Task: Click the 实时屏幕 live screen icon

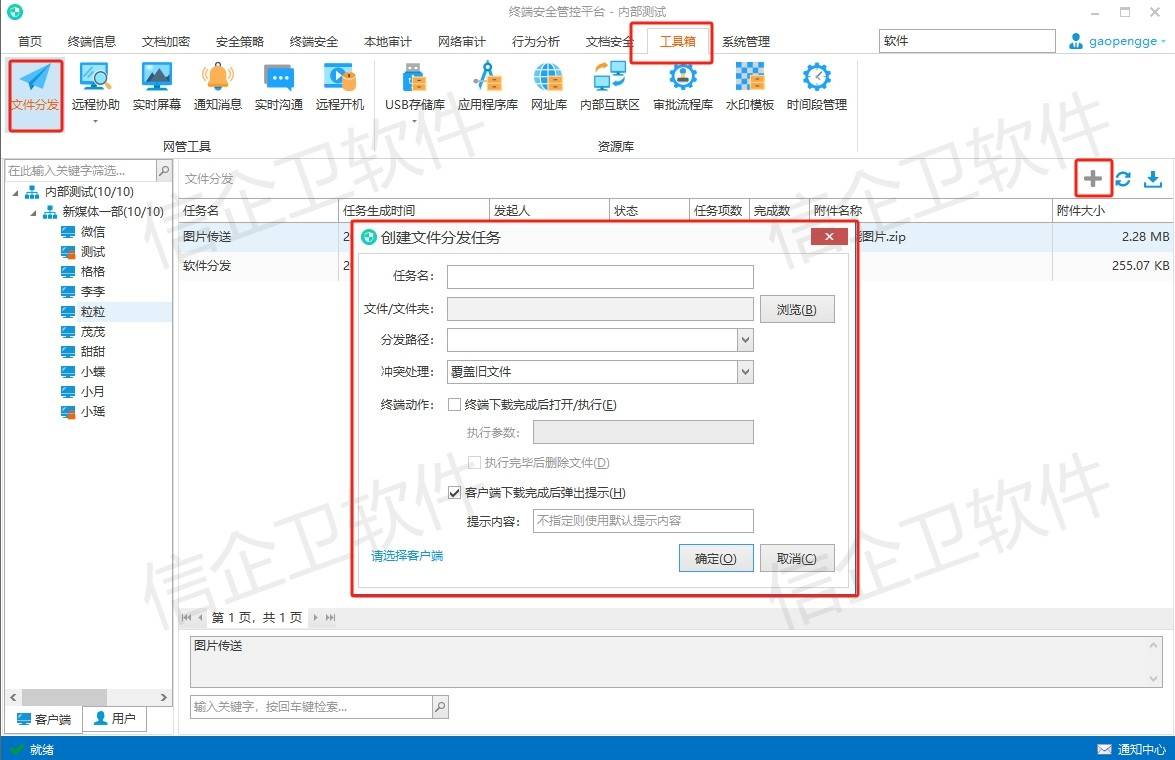Action: click(157, 86)
